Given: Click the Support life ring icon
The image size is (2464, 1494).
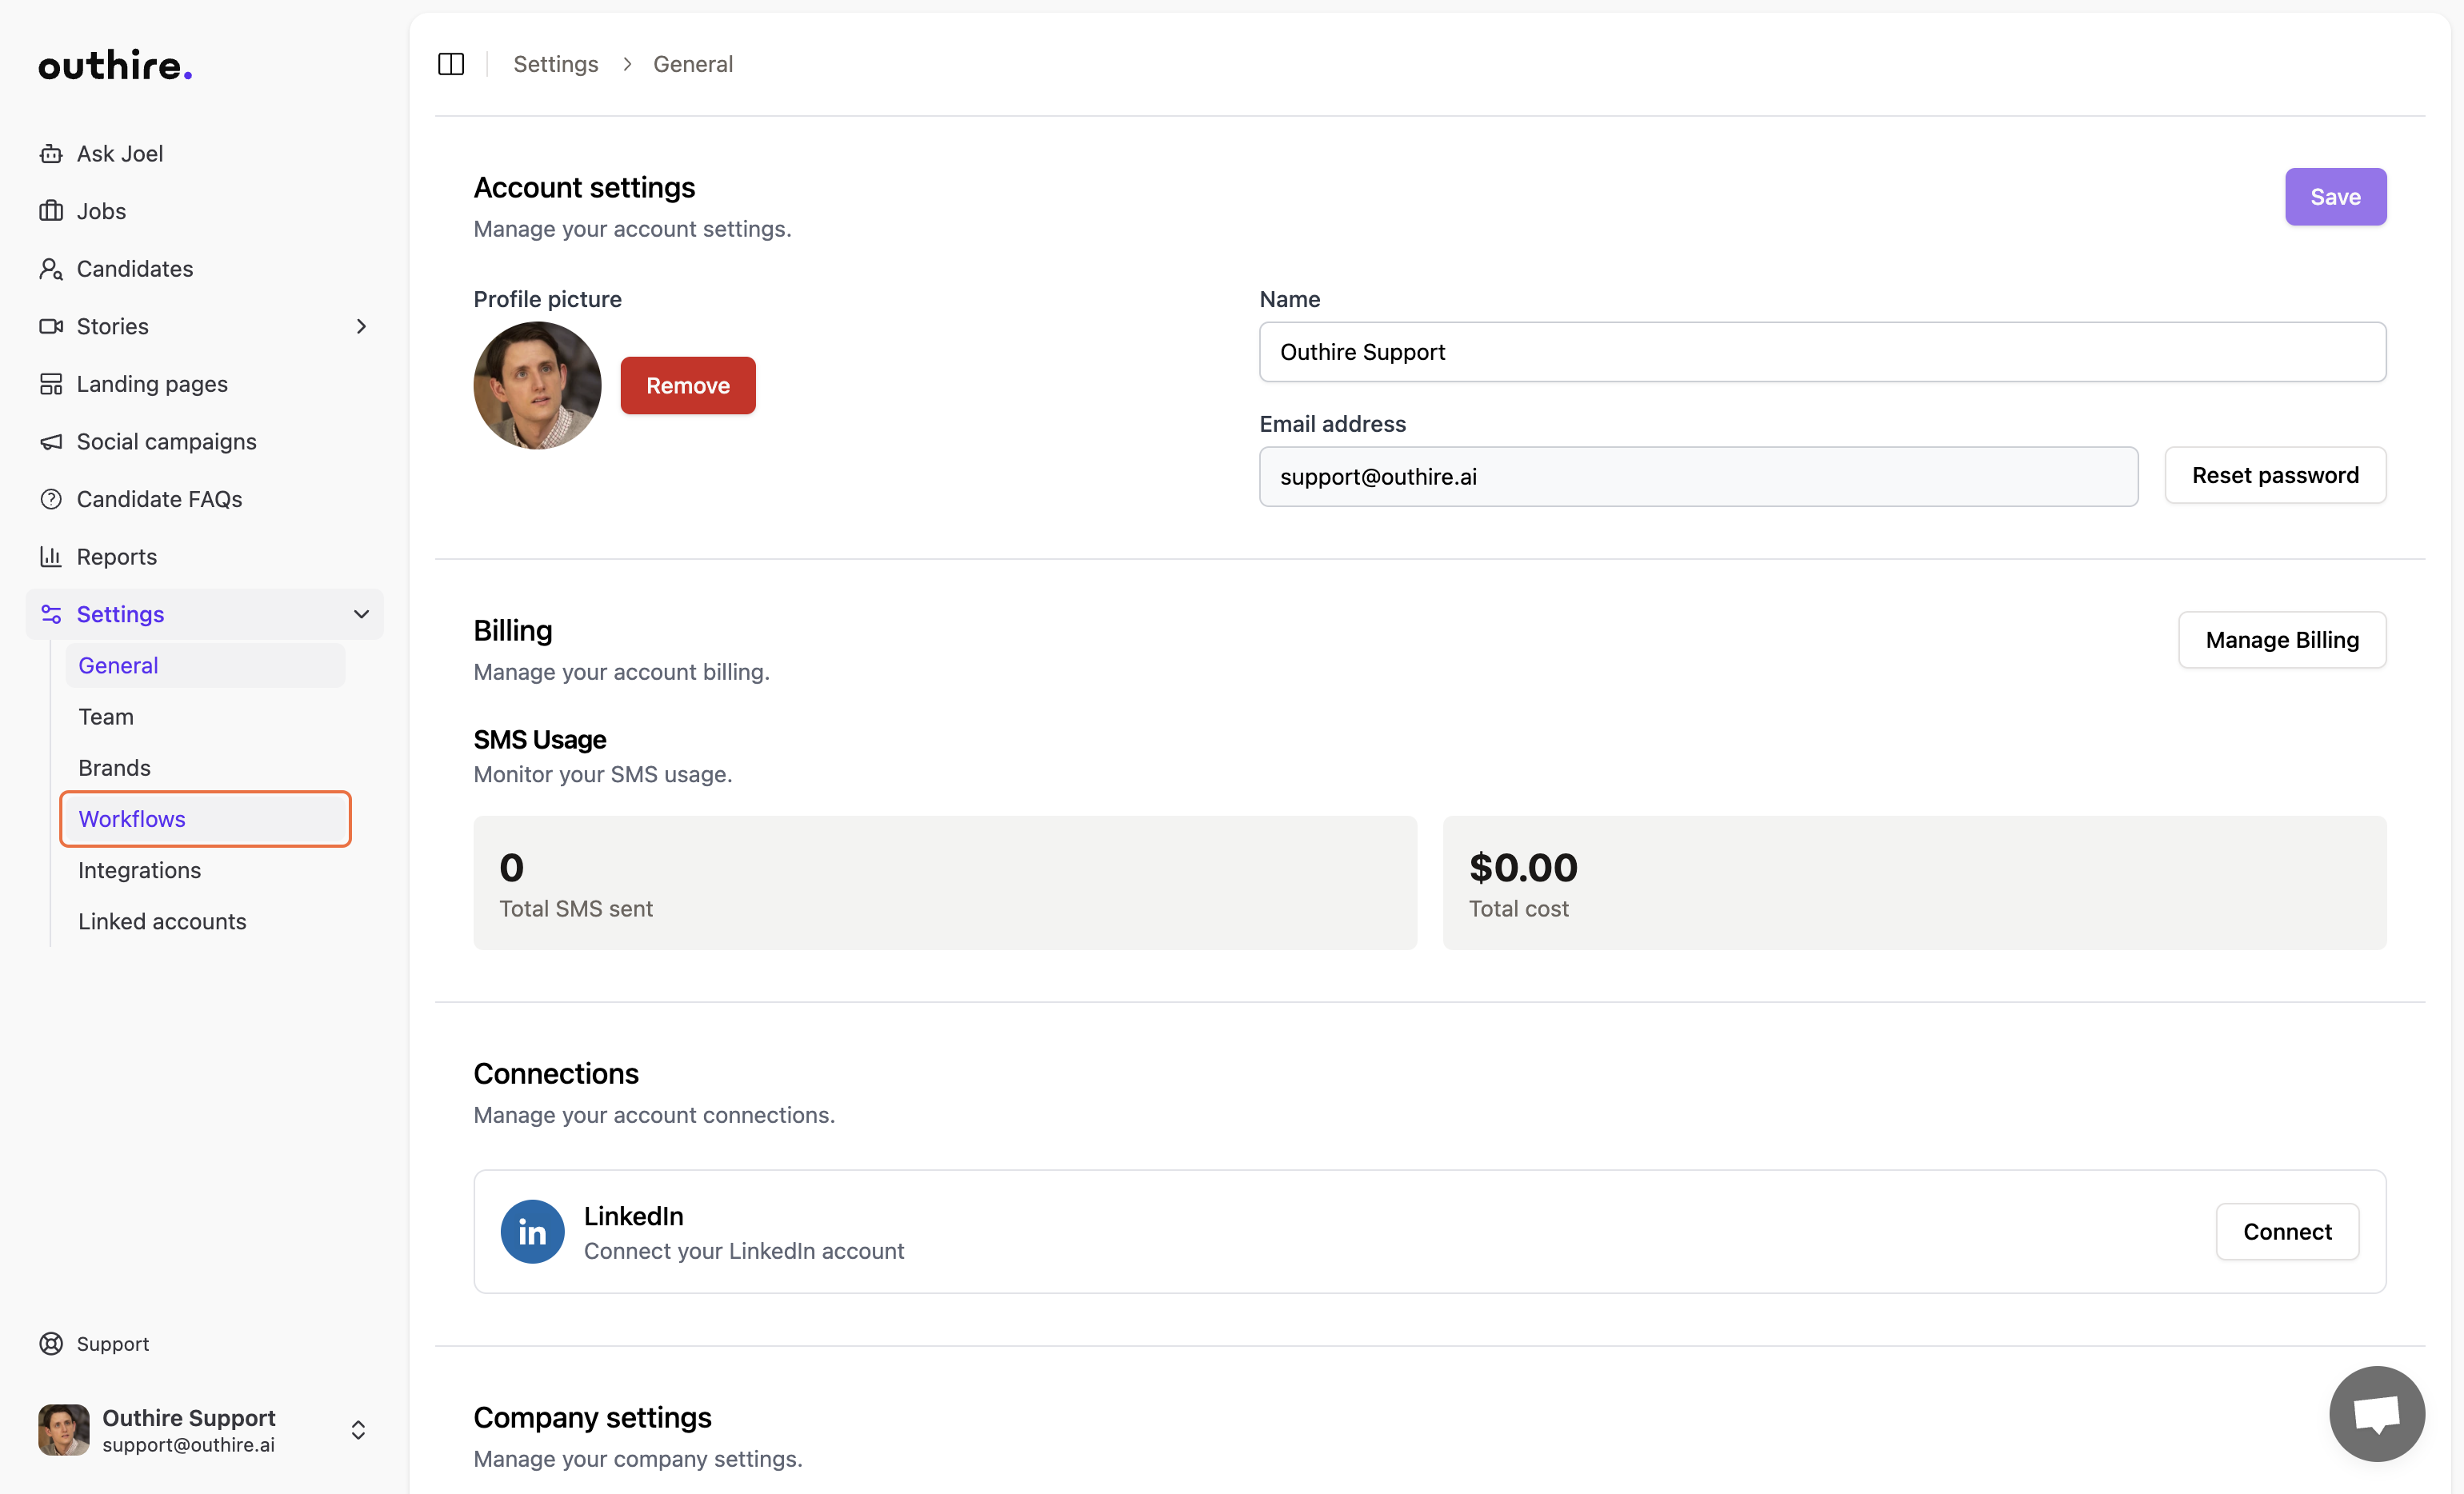Looking at the screenshot, I should [52, 1343].
